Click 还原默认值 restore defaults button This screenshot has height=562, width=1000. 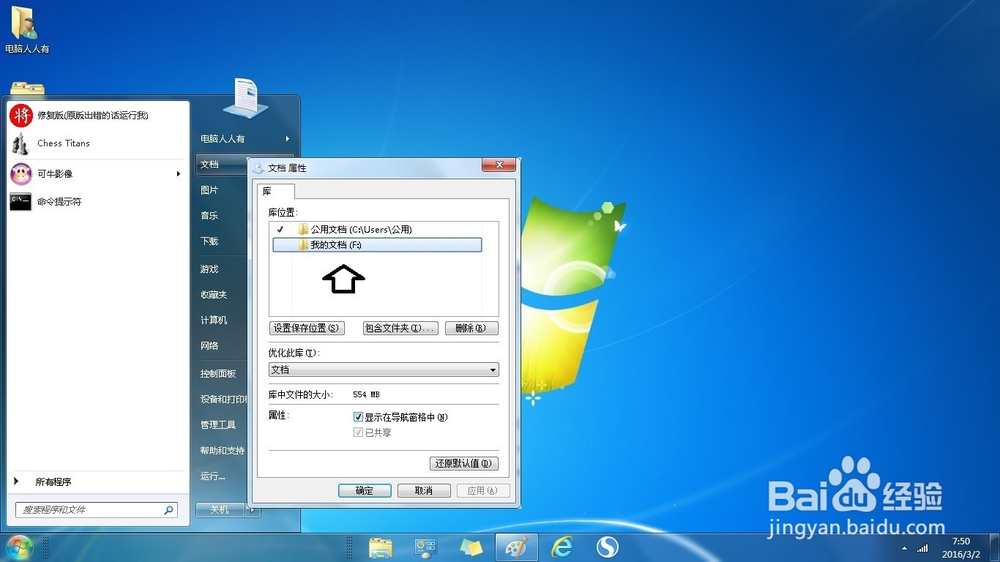coord(464,463)
